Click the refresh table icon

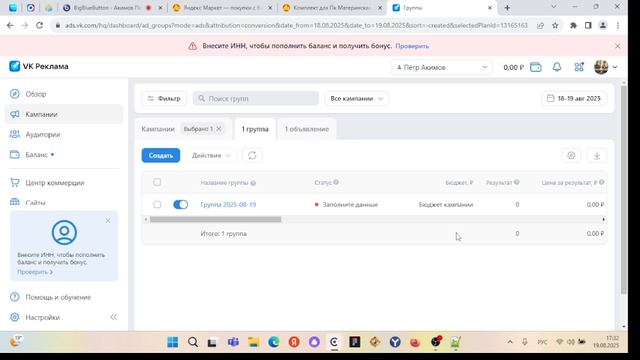coord(252,156)
